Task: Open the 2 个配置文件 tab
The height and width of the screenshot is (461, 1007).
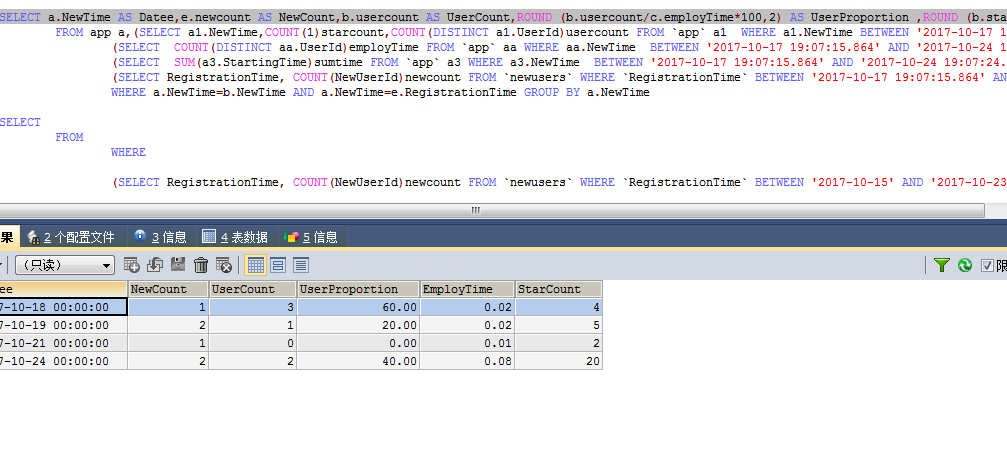Action: pos(71,237)
